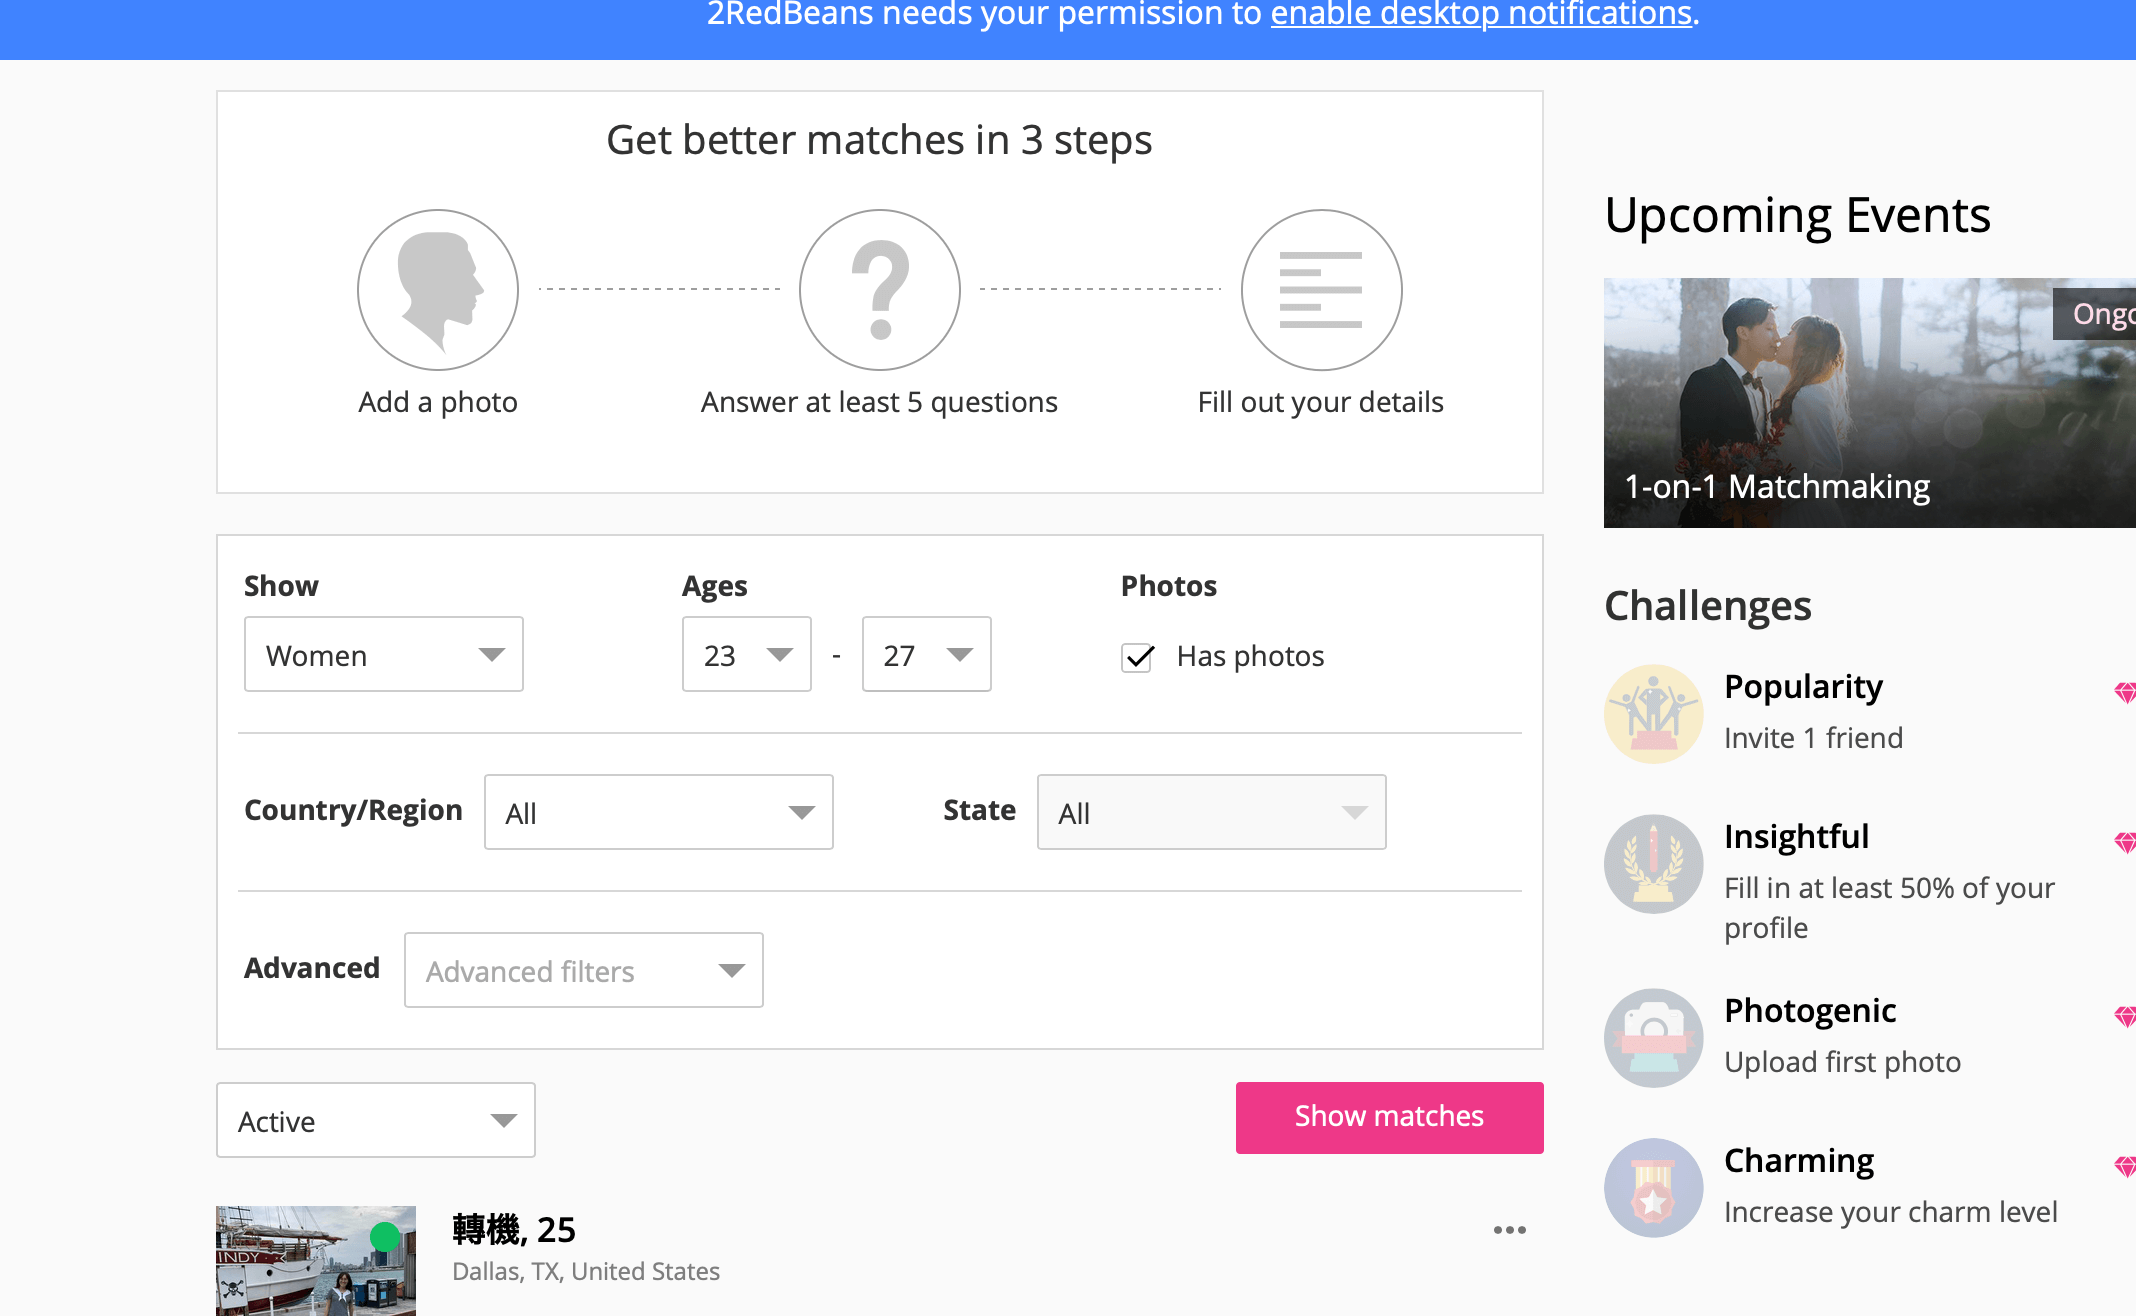Expand the Advanced filters dropdown
2136x1316 pixels.
[584, 971]
